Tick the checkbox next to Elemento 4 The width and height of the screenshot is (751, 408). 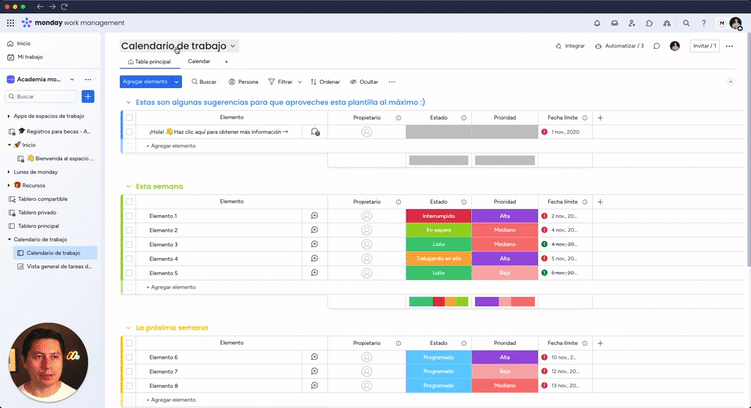pos(129,259)
